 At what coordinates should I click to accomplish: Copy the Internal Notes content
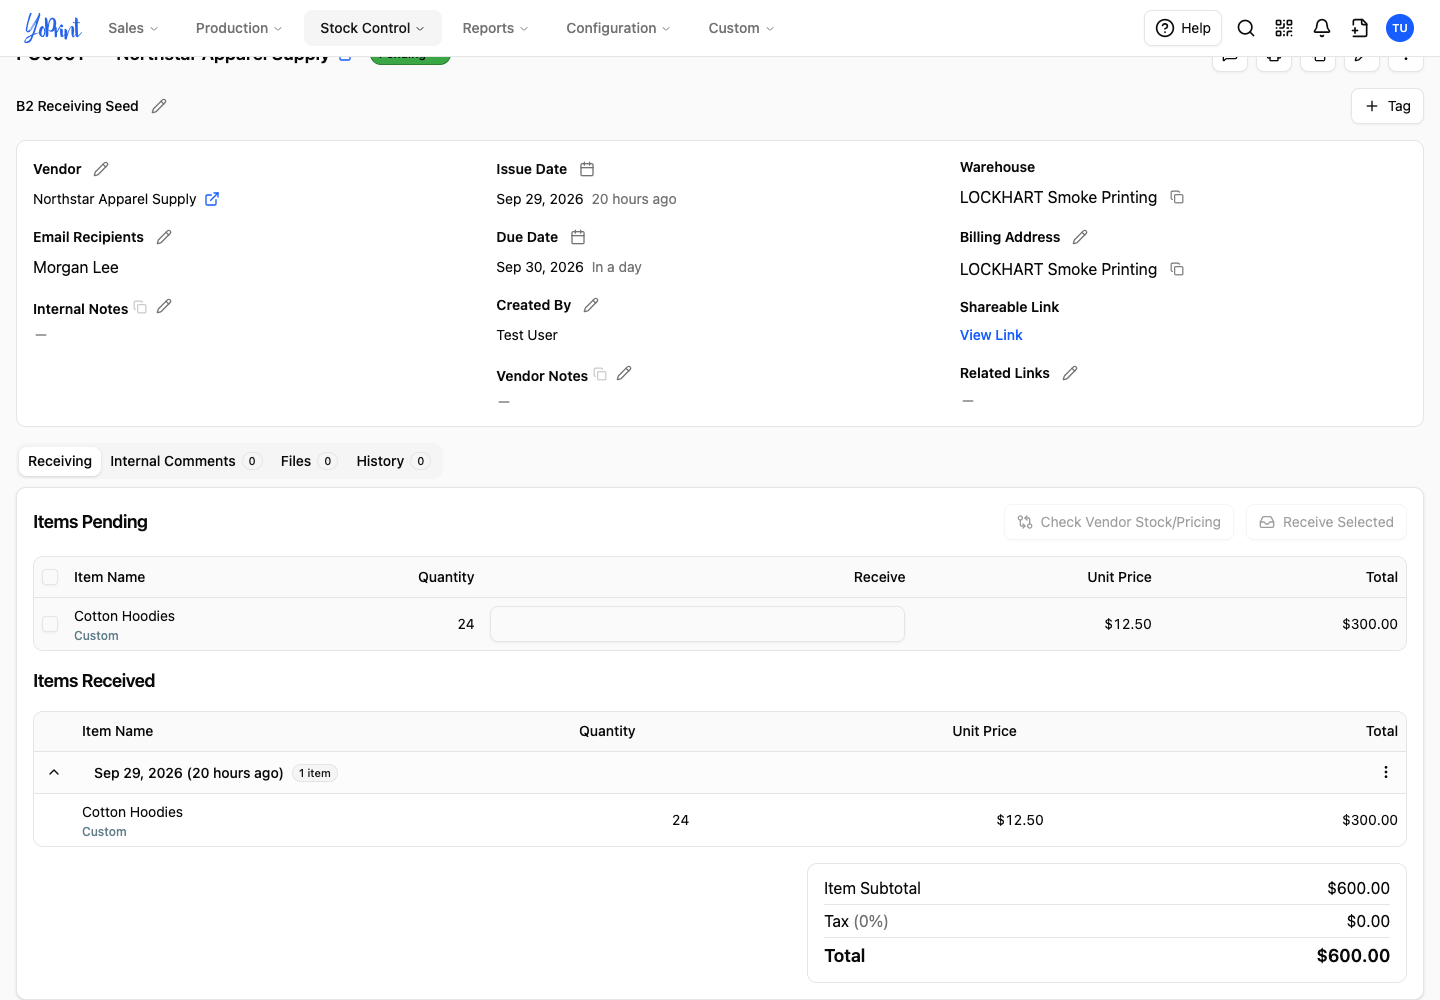pos(140,307)
